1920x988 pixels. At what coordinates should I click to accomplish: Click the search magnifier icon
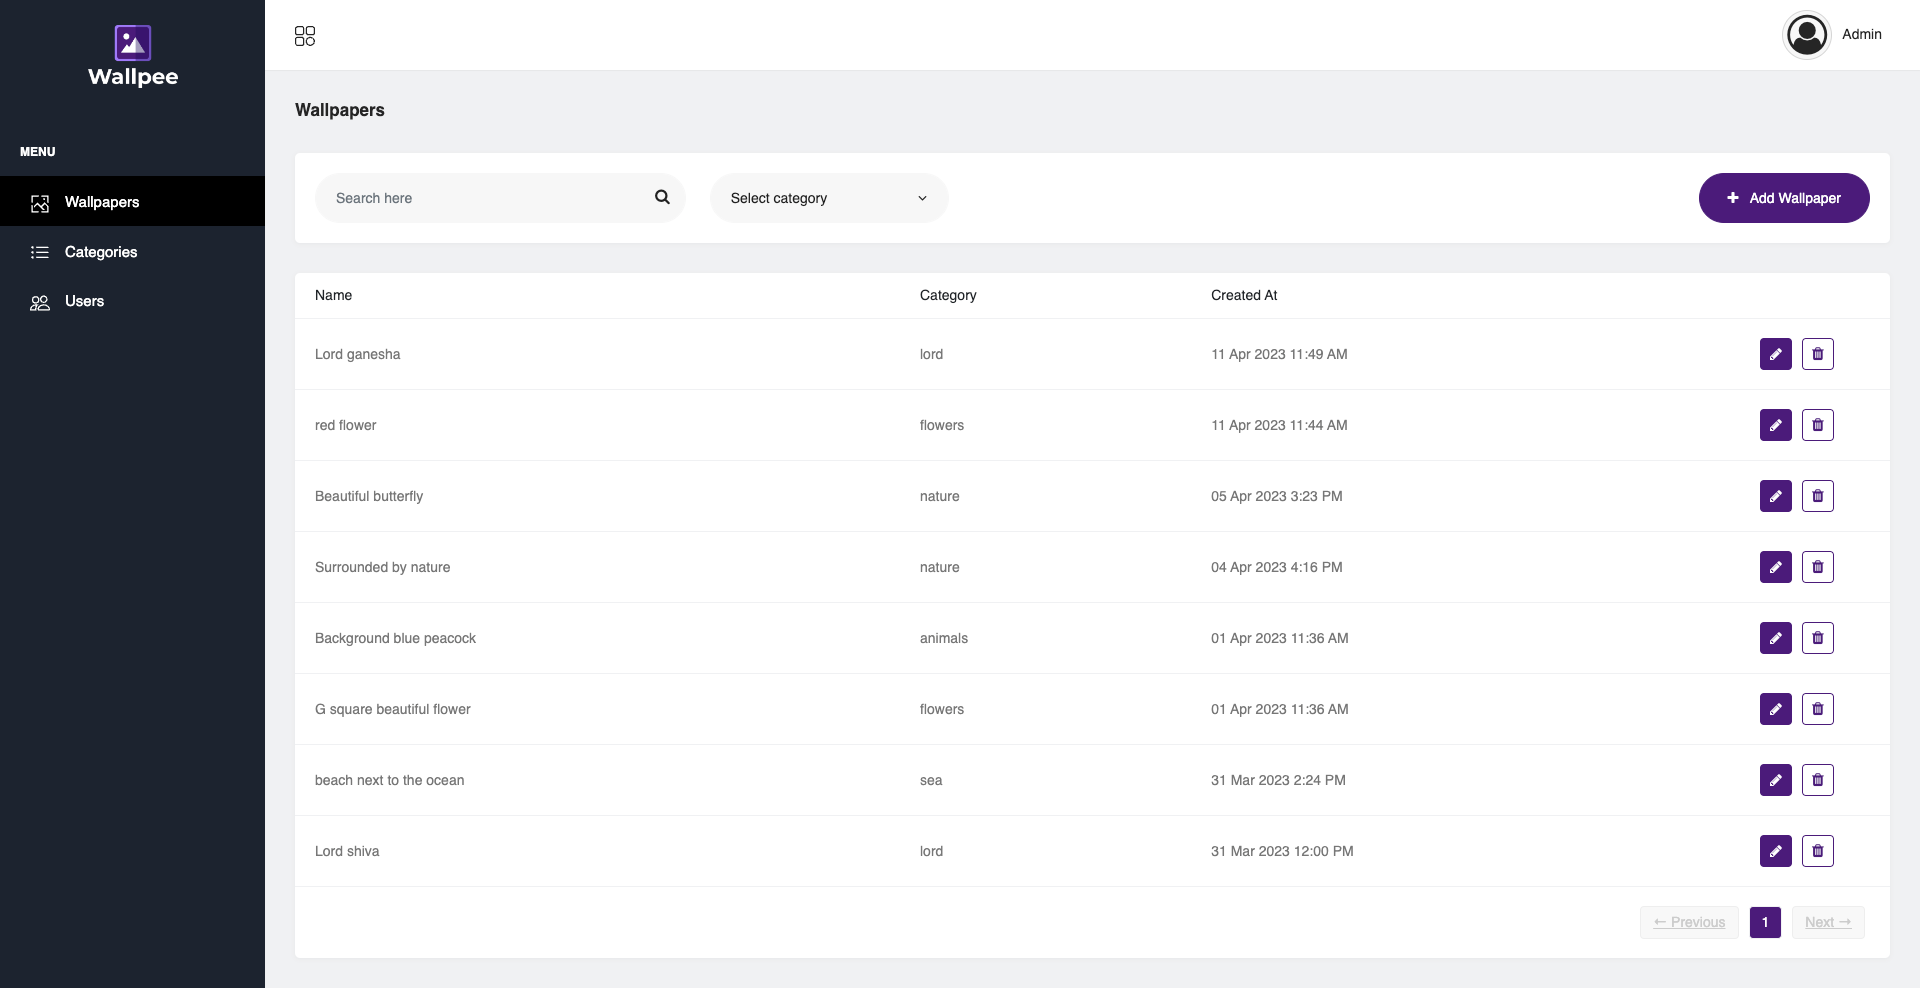coord(662,197)
